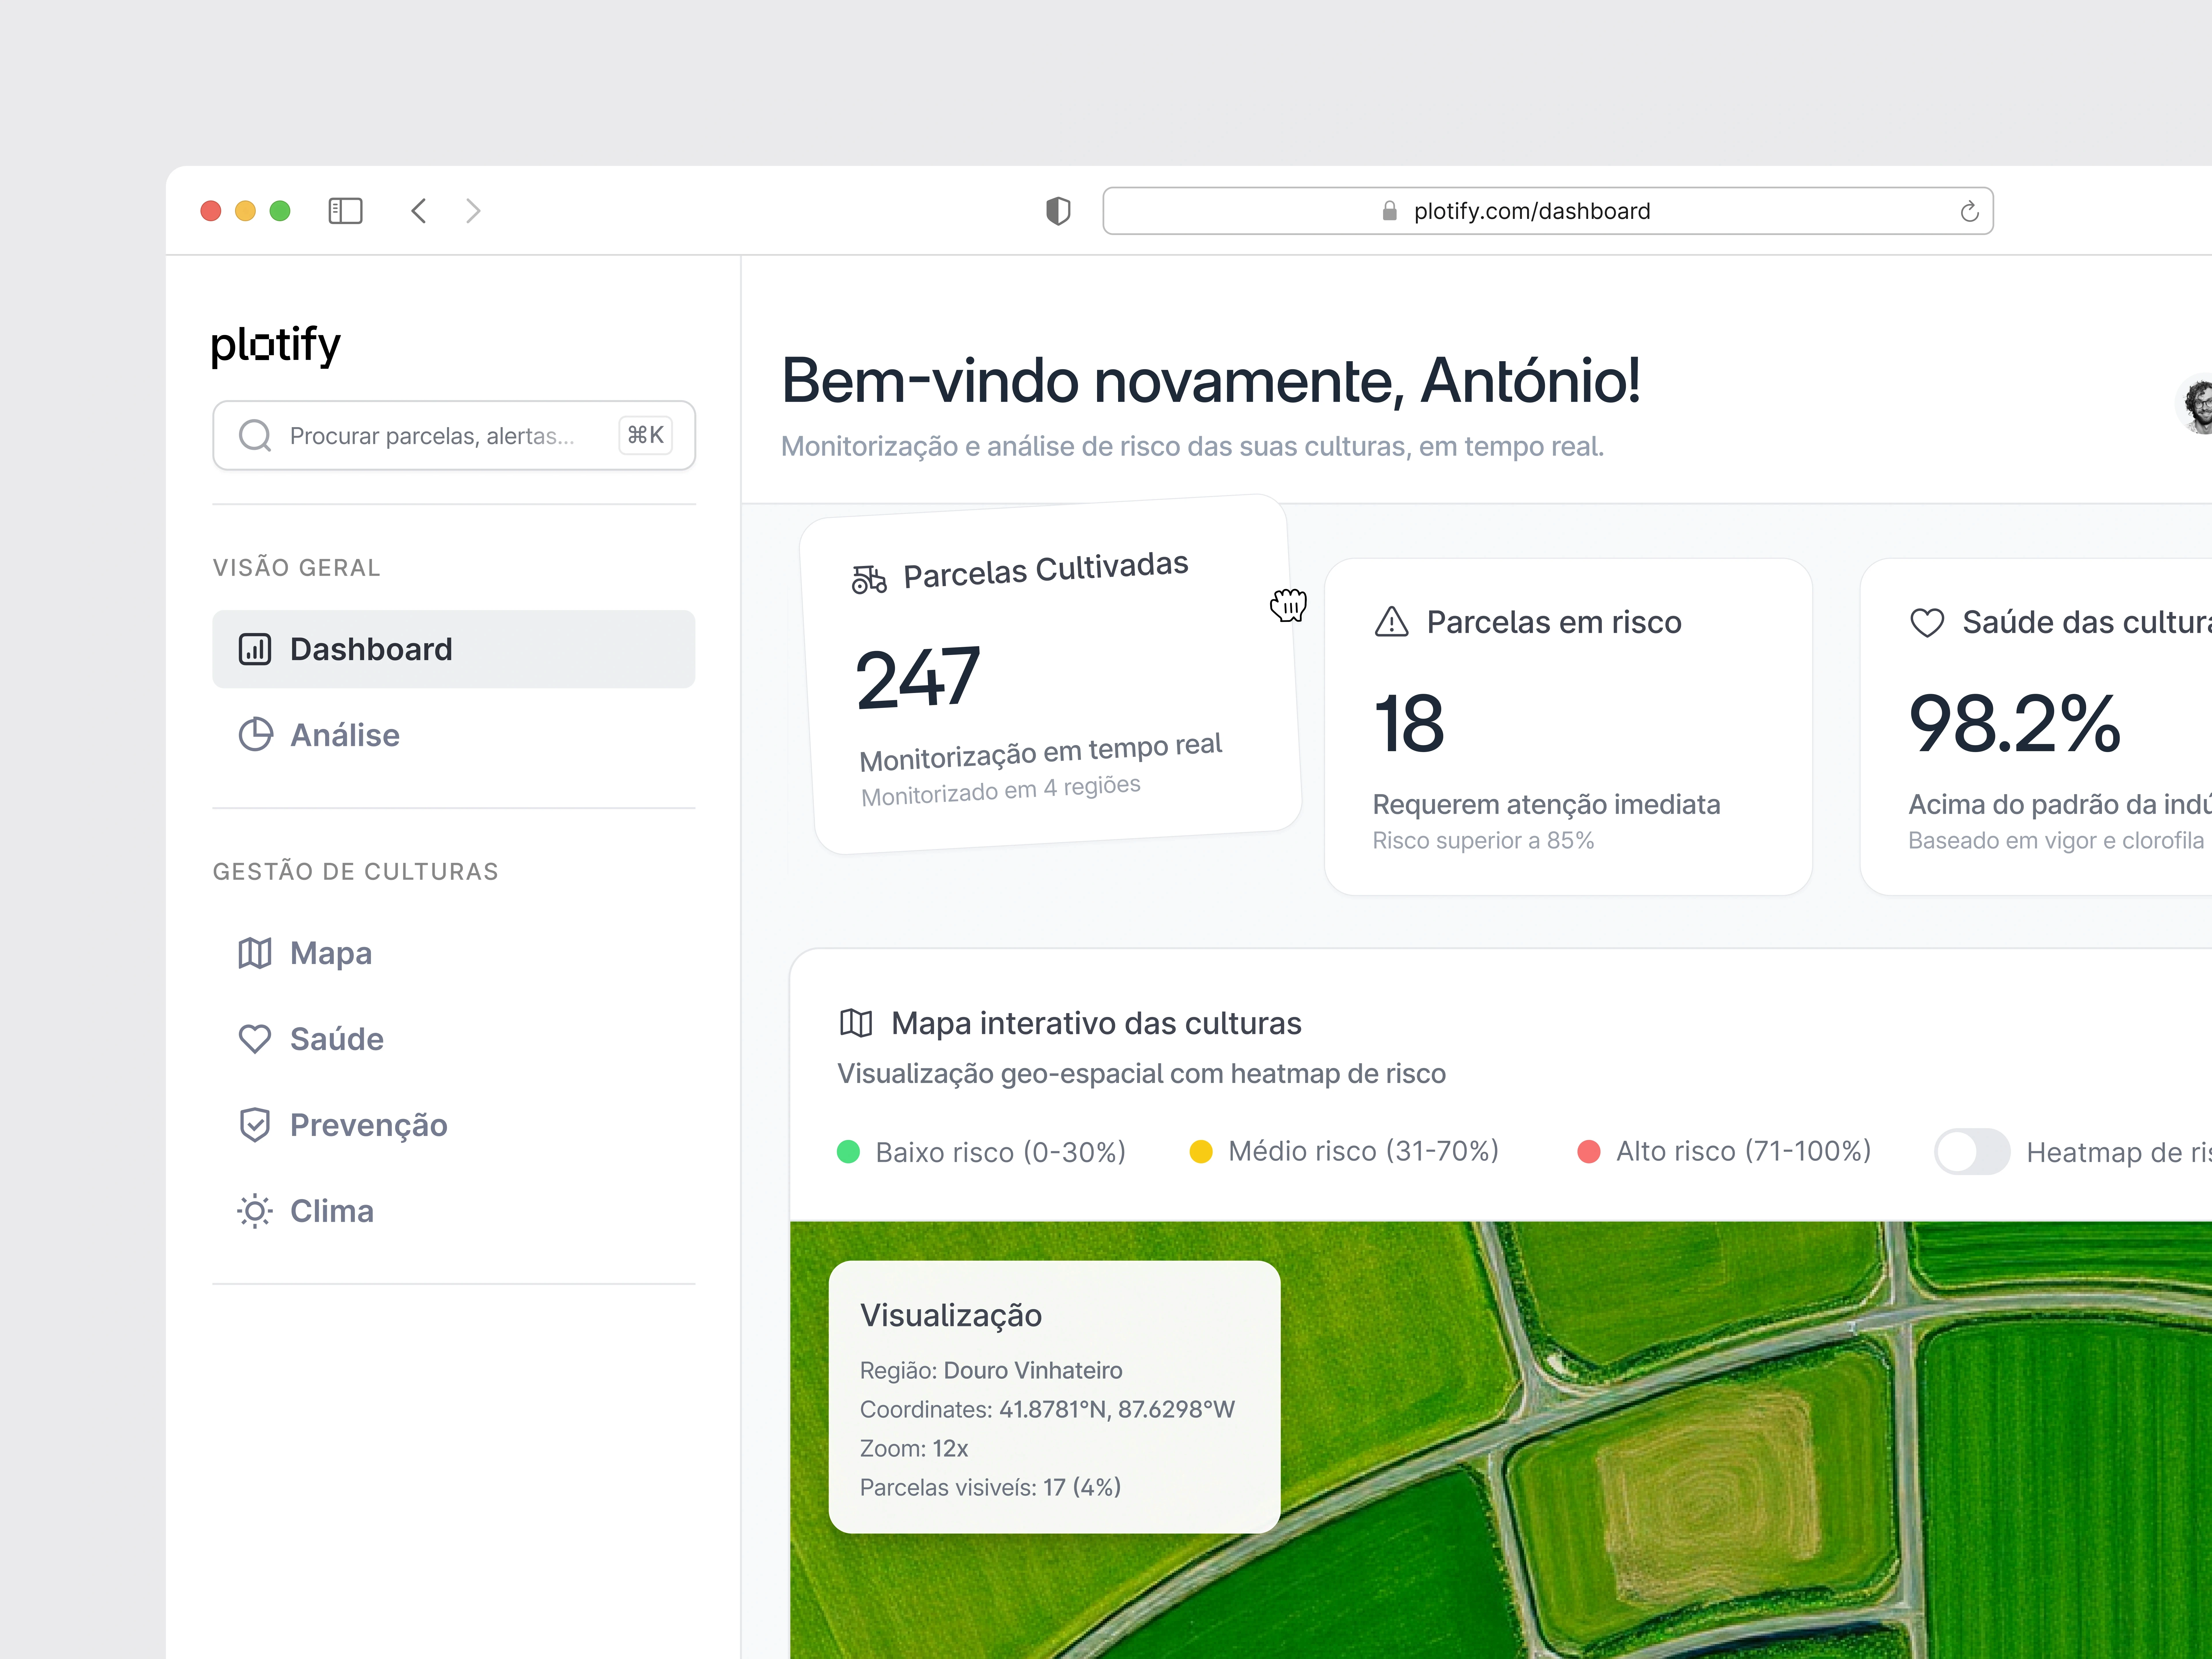Viewport: 2212px width, 1659px height.
Task: Enable the Heatmap de risco toggle
Action: pos(1971,1152)
